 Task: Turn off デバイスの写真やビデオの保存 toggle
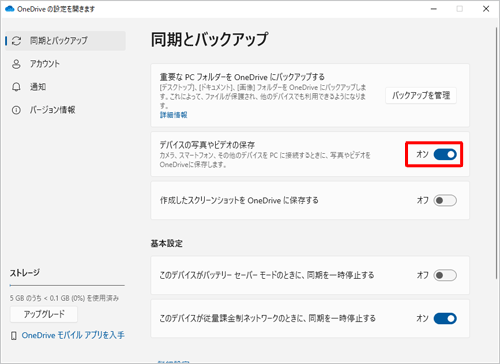[445, 154]
